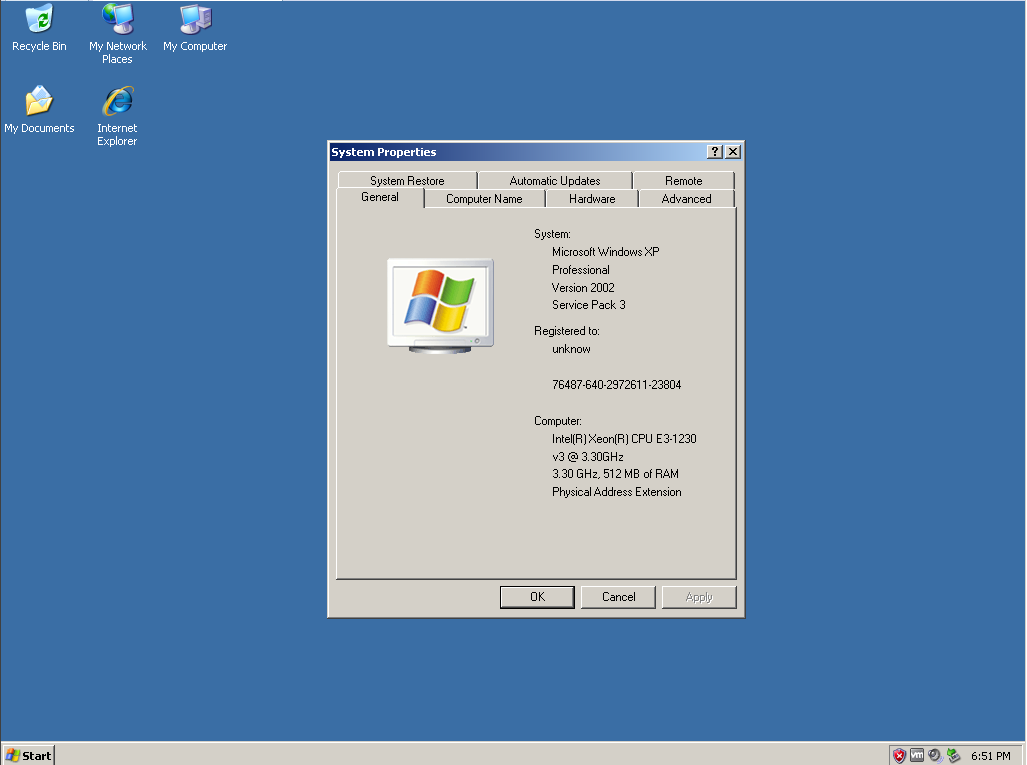Click the greyed-out Apply button
Viewport: 1027px width, 765px height.
(x=699, y=597)
